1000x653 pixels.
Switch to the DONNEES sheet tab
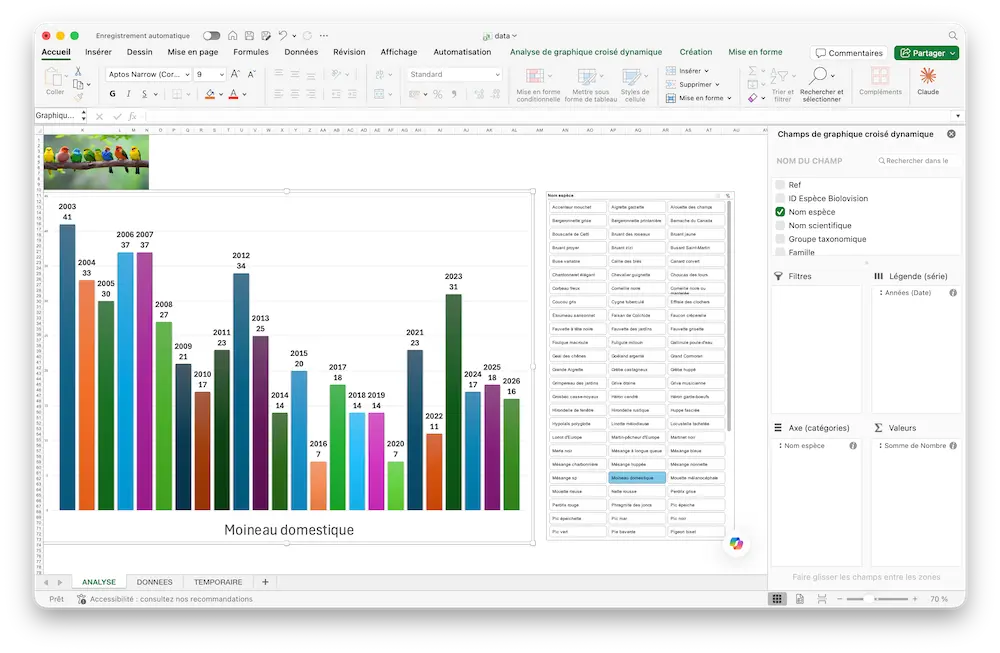click(154, 582)
